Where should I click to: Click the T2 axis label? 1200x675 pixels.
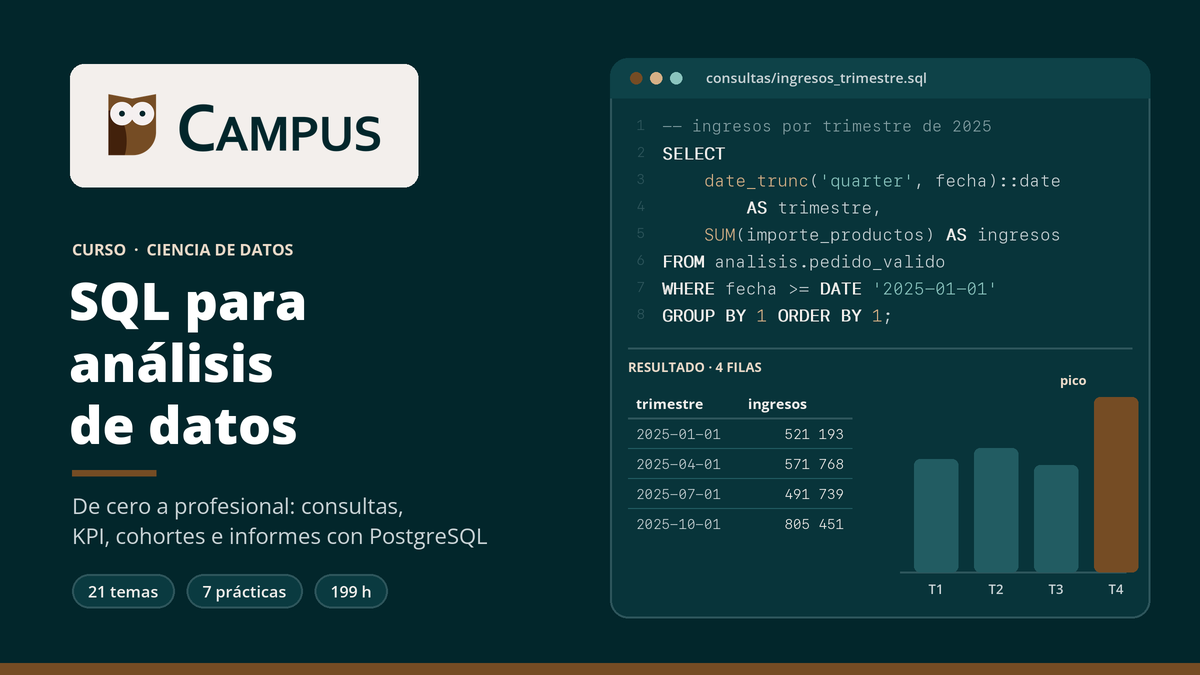tap(996, 589)
